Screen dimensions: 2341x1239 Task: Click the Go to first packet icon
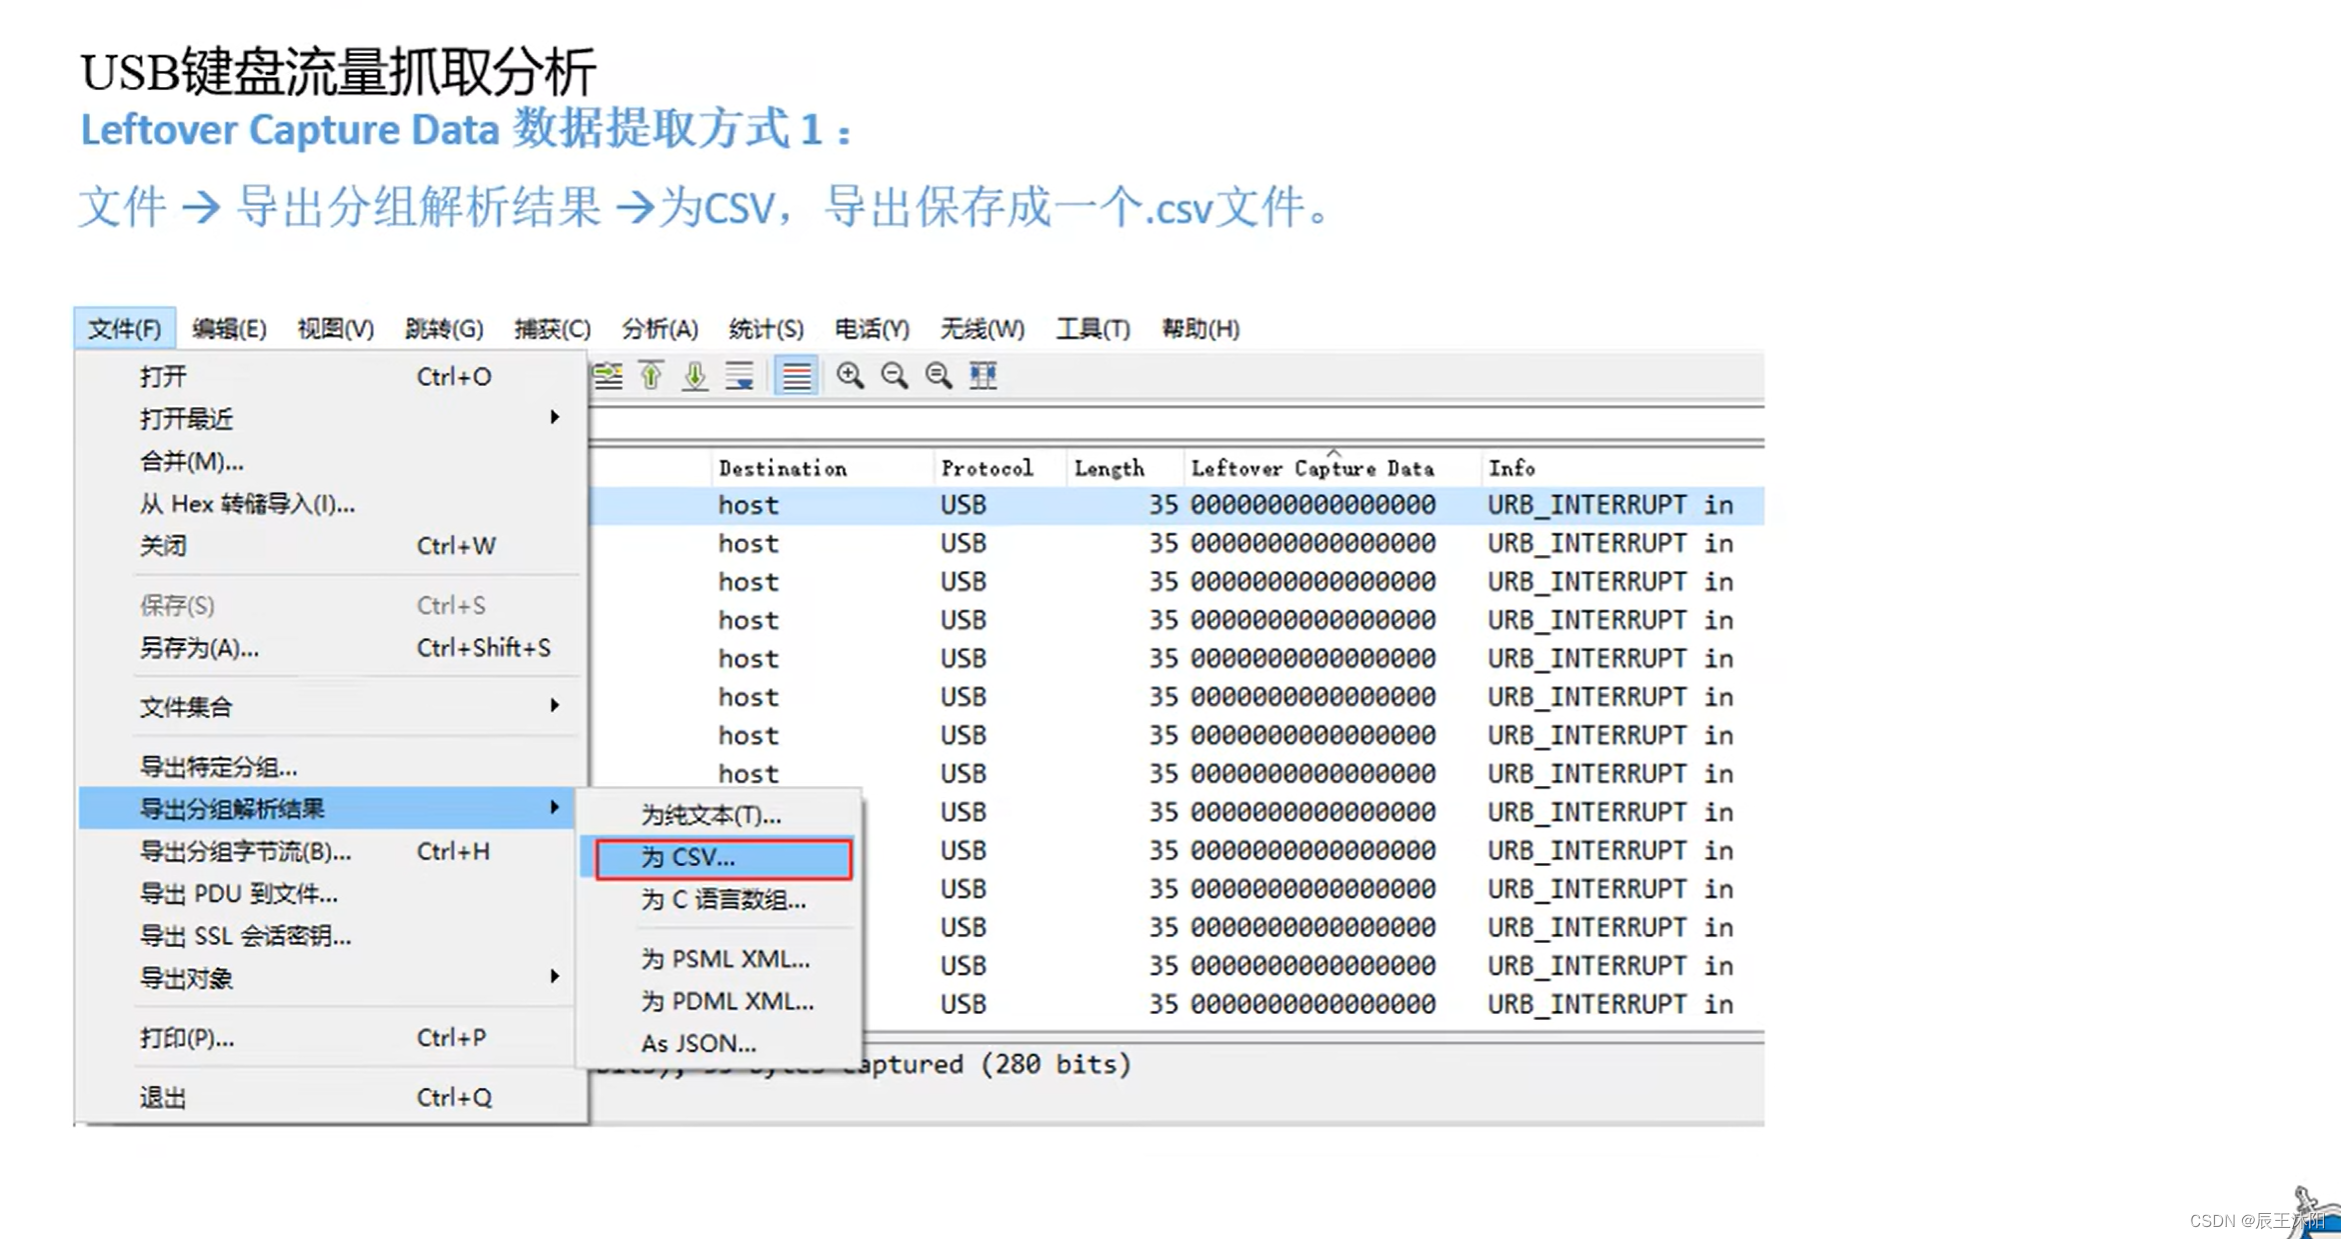coord(652,376)
